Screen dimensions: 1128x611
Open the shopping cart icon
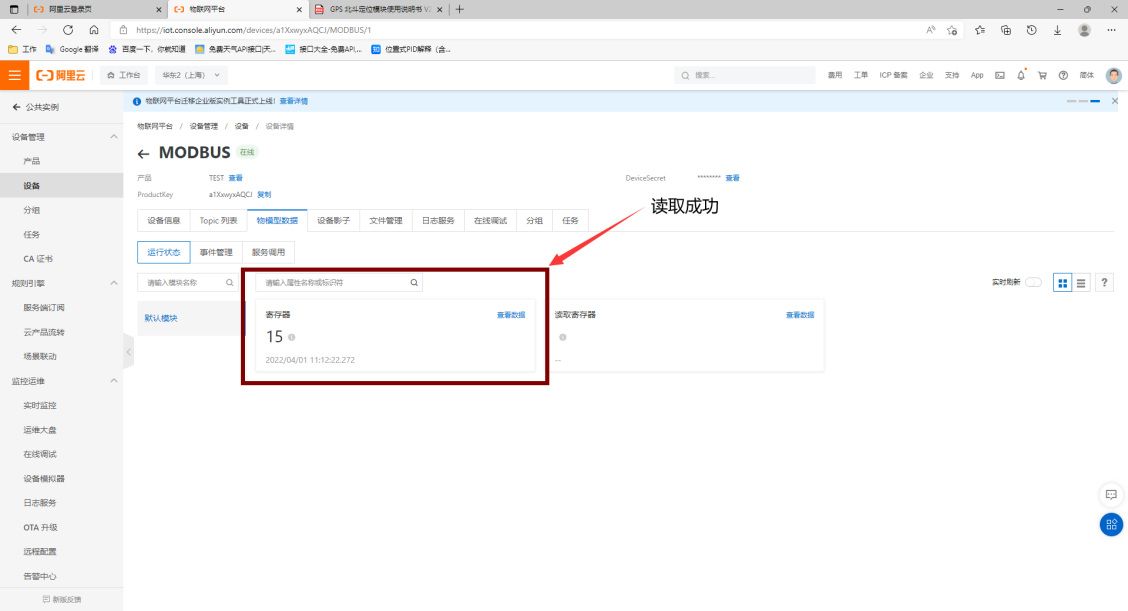1041,75
